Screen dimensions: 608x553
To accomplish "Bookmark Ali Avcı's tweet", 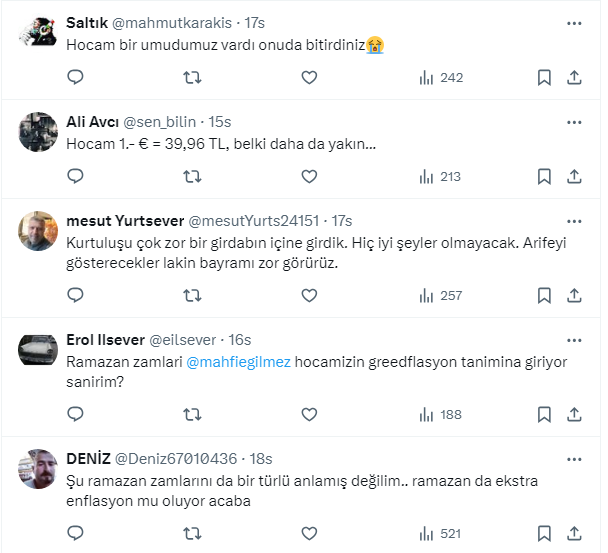I will point(544,176).
